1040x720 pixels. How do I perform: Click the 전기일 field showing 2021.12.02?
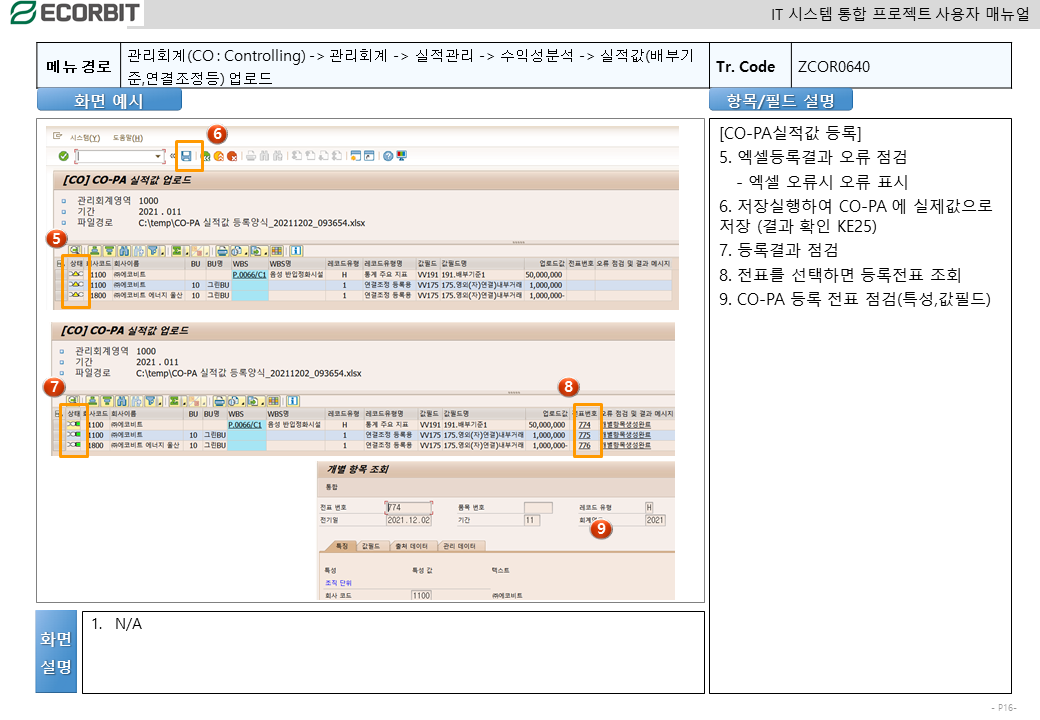point(409,520)
